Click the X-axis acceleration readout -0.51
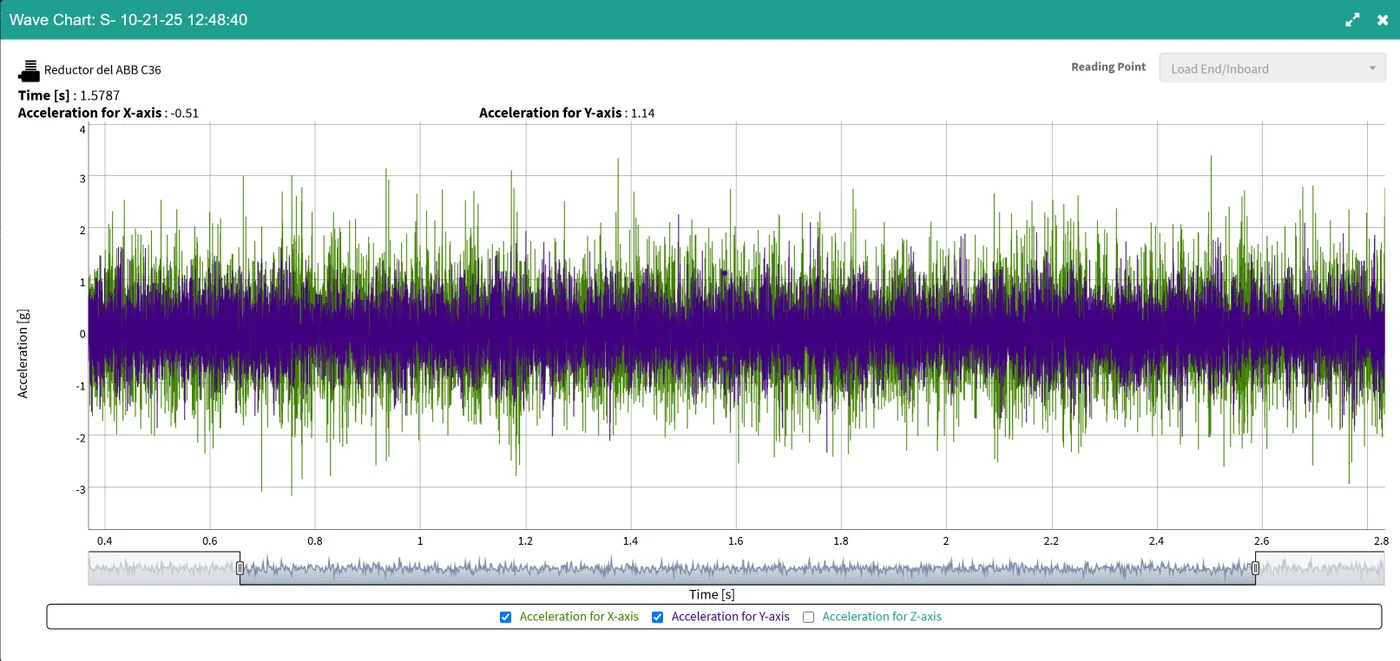This screenshot has width=1400, height=661. 185,113
